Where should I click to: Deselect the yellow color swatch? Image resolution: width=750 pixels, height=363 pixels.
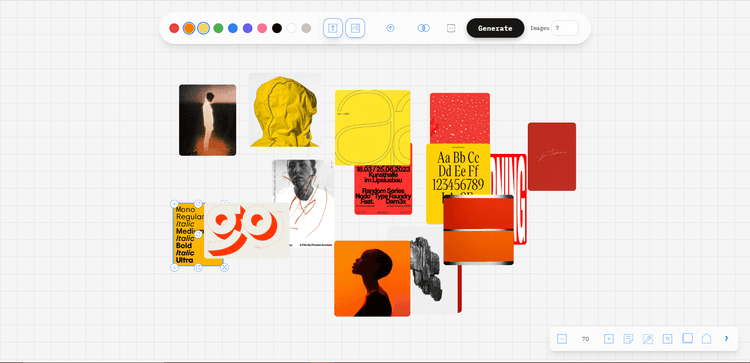[204, 28]
